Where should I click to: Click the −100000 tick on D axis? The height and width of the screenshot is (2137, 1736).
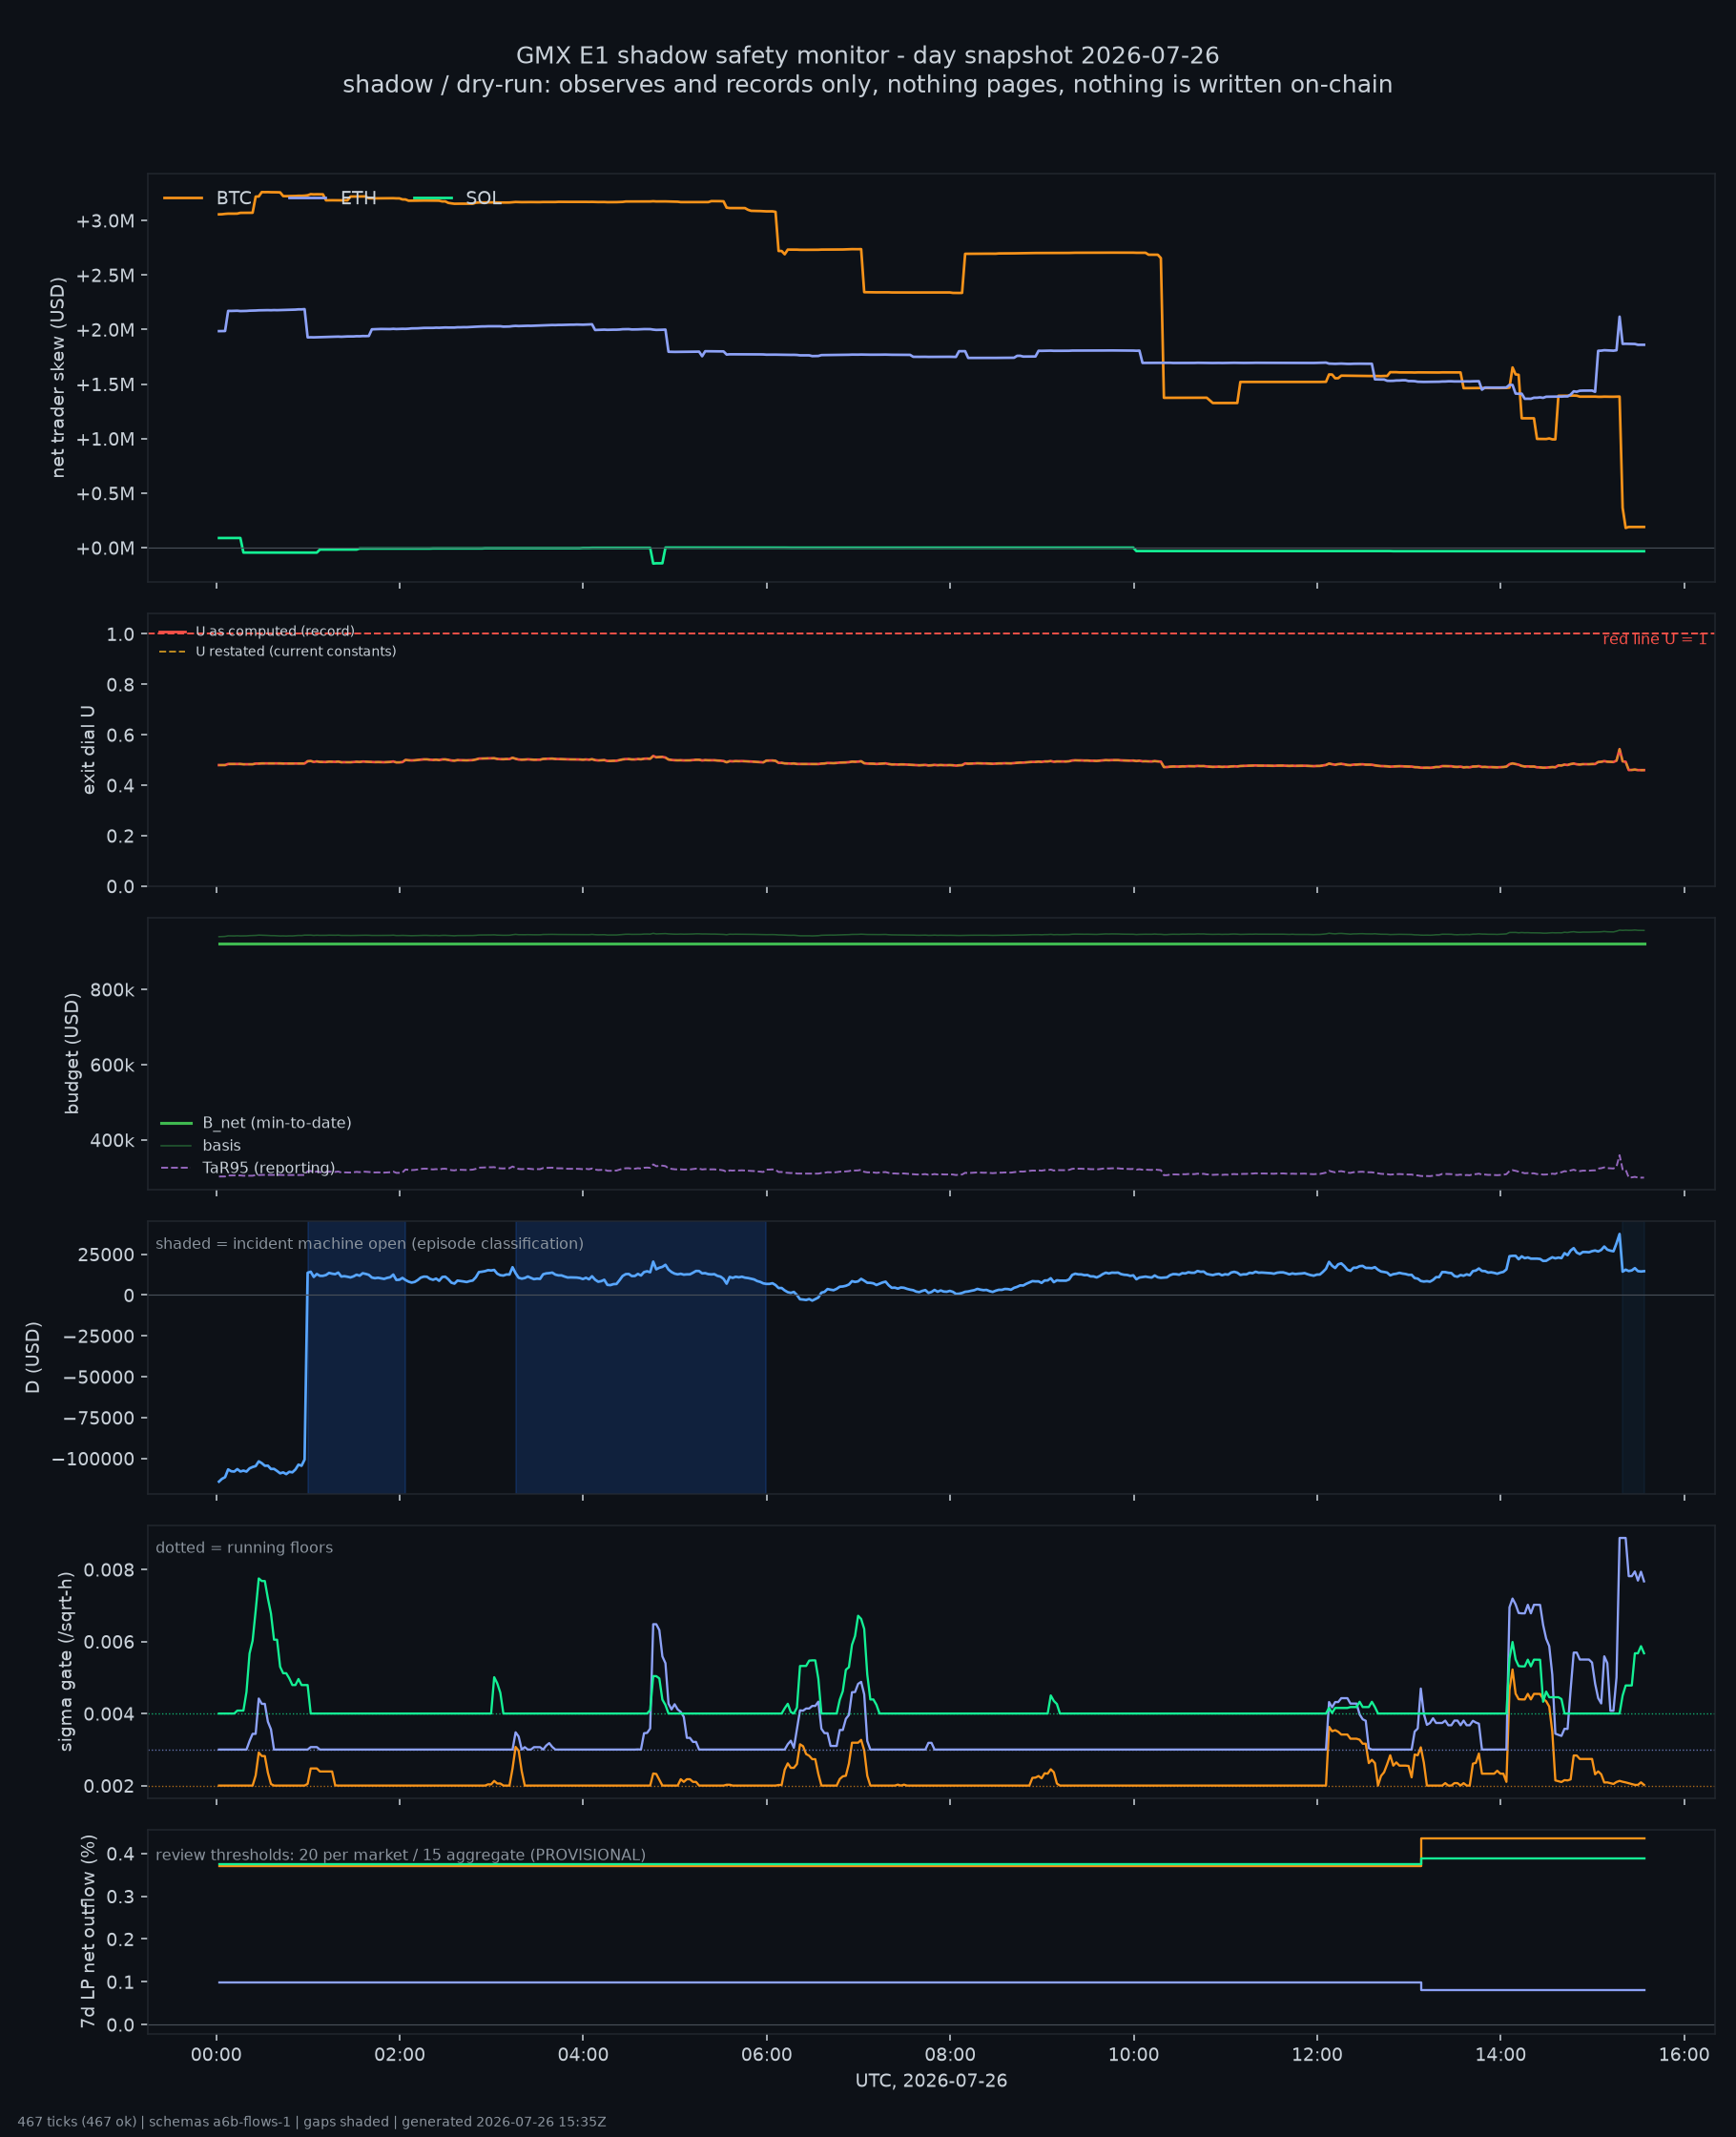93,1459
